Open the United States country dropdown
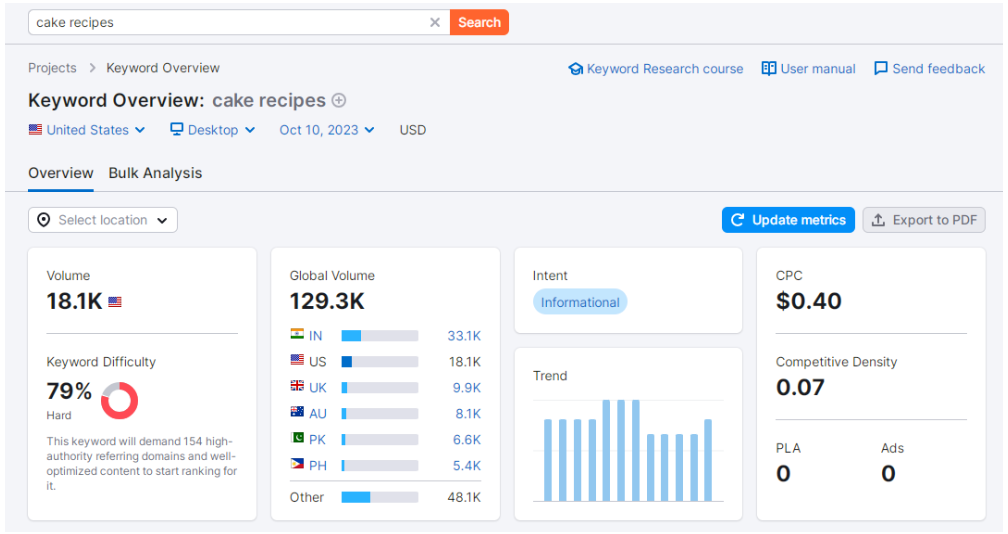 pos(87,130)
